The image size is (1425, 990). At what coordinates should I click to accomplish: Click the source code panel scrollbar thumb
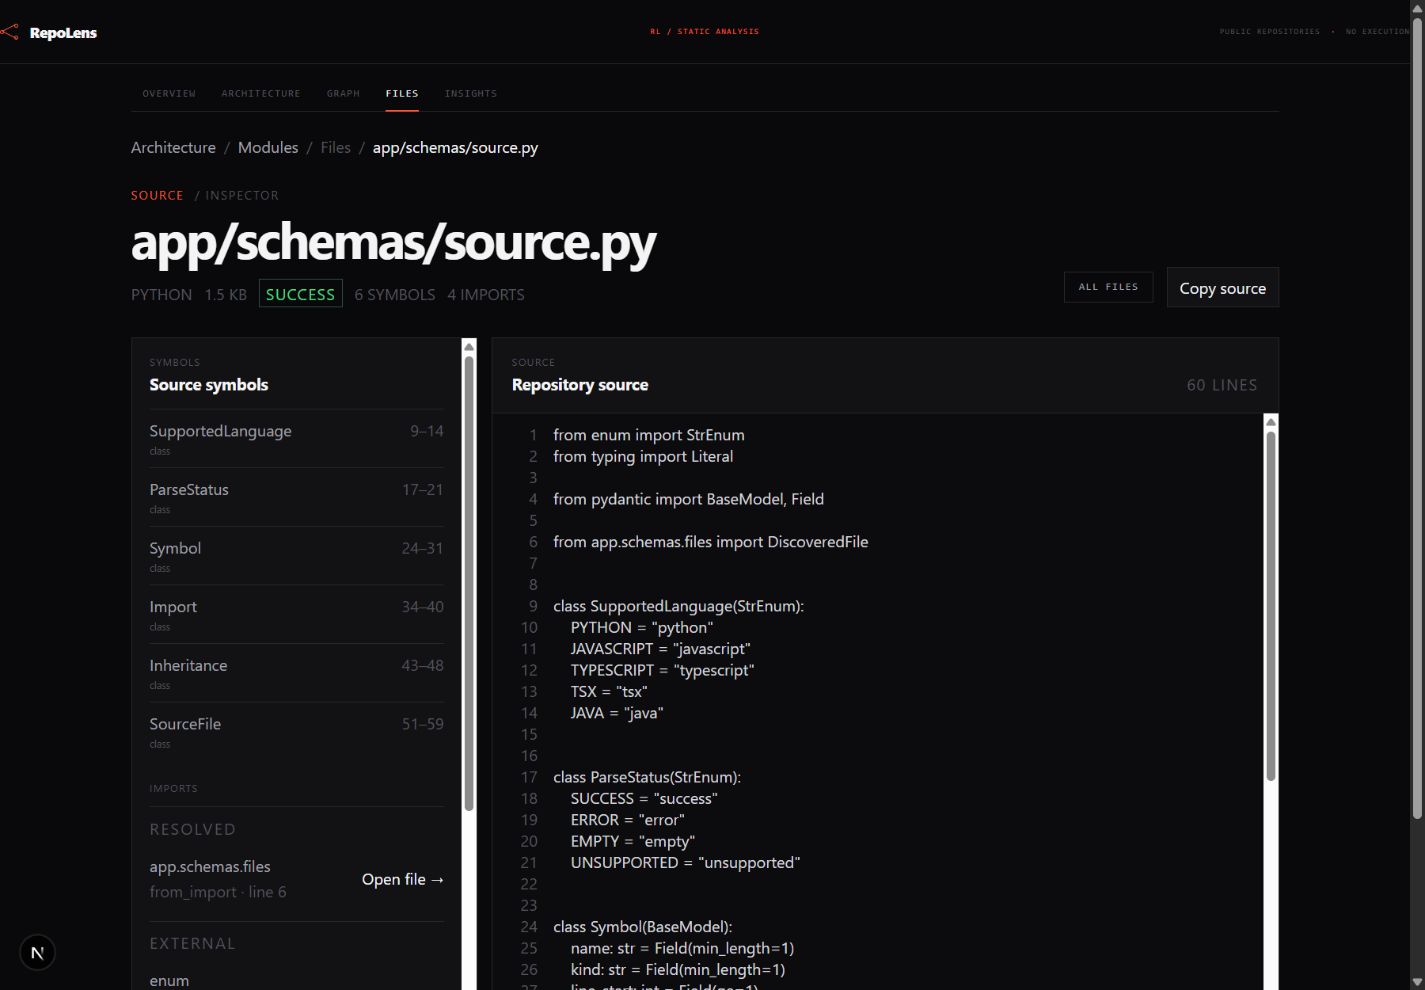1271,605
